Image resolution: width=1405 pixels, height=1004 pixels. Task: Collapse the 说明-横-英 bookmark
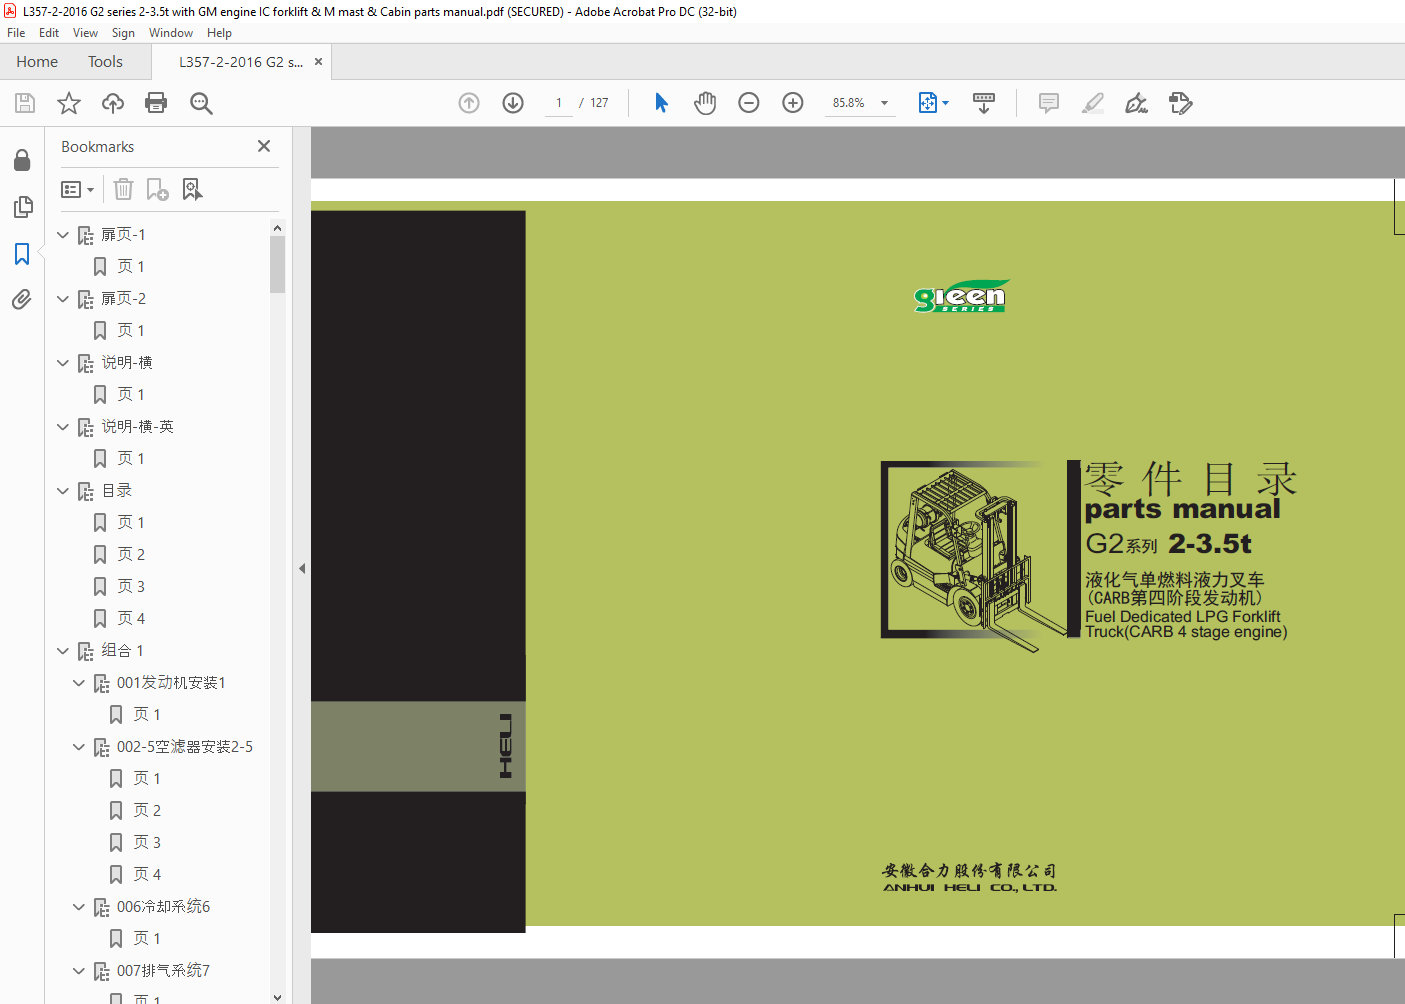[x=63, y=427]
